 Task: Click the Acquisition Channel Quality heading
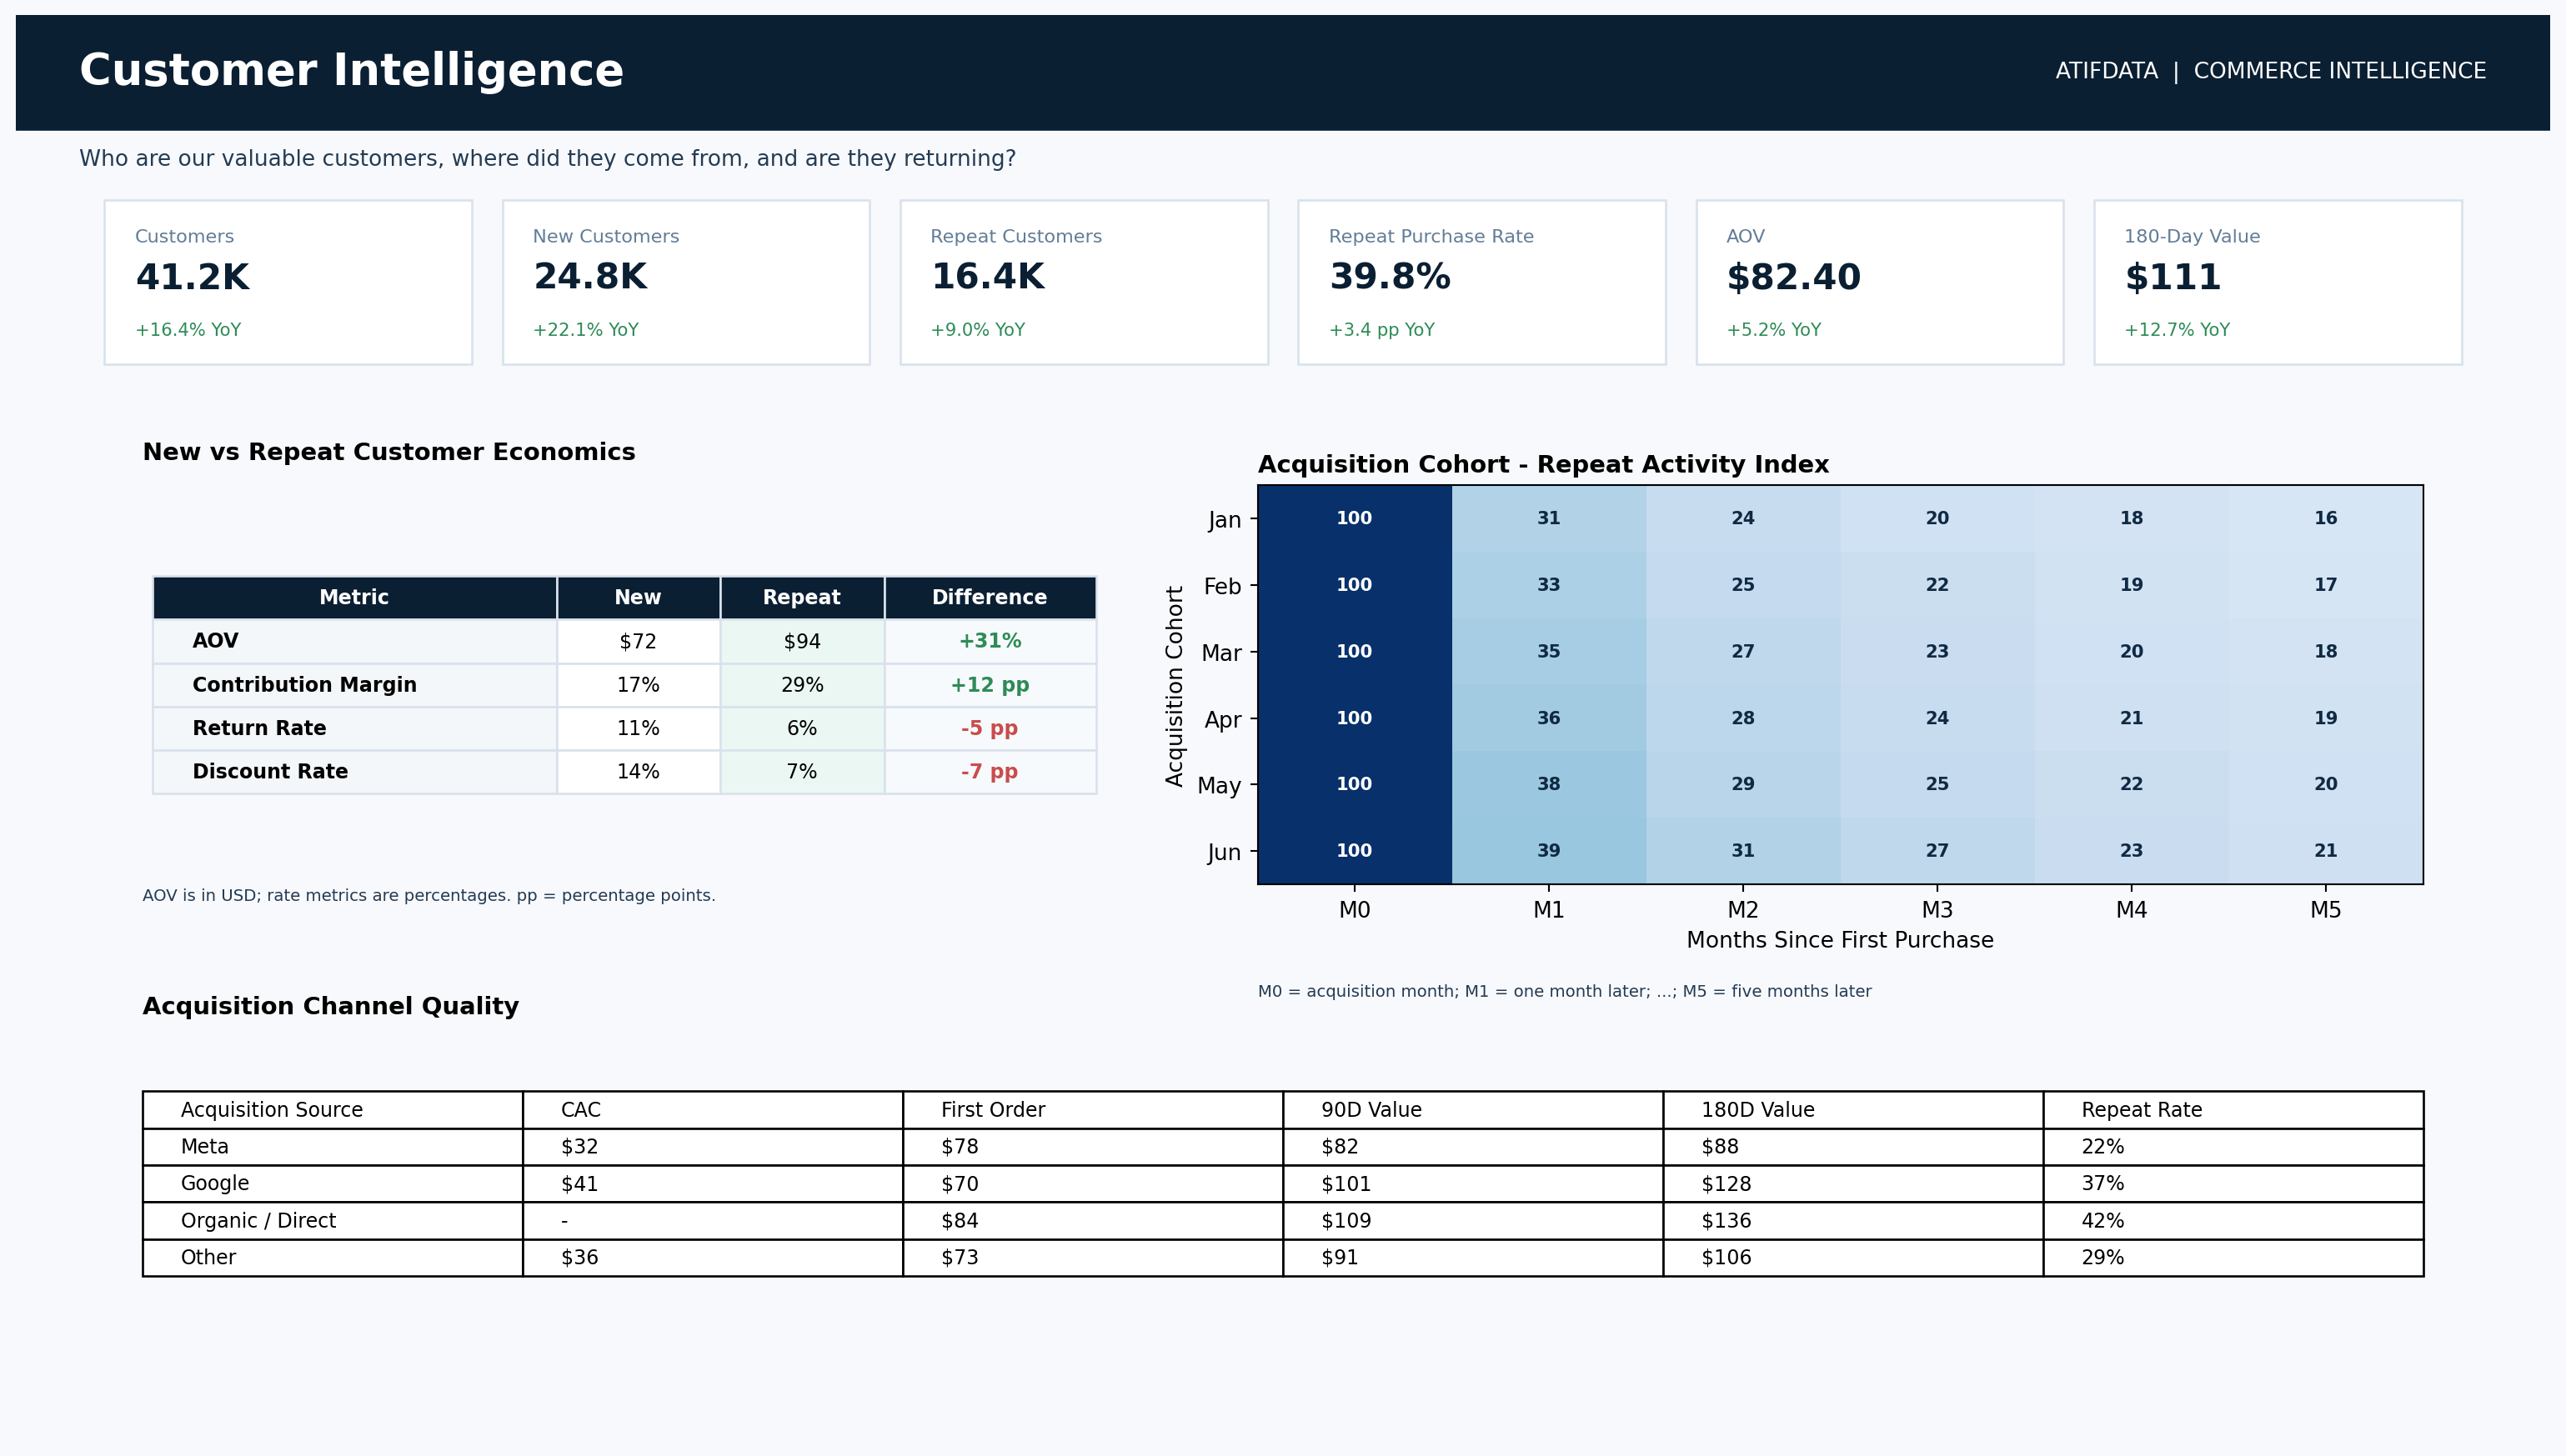click(x=330, y=1006)
